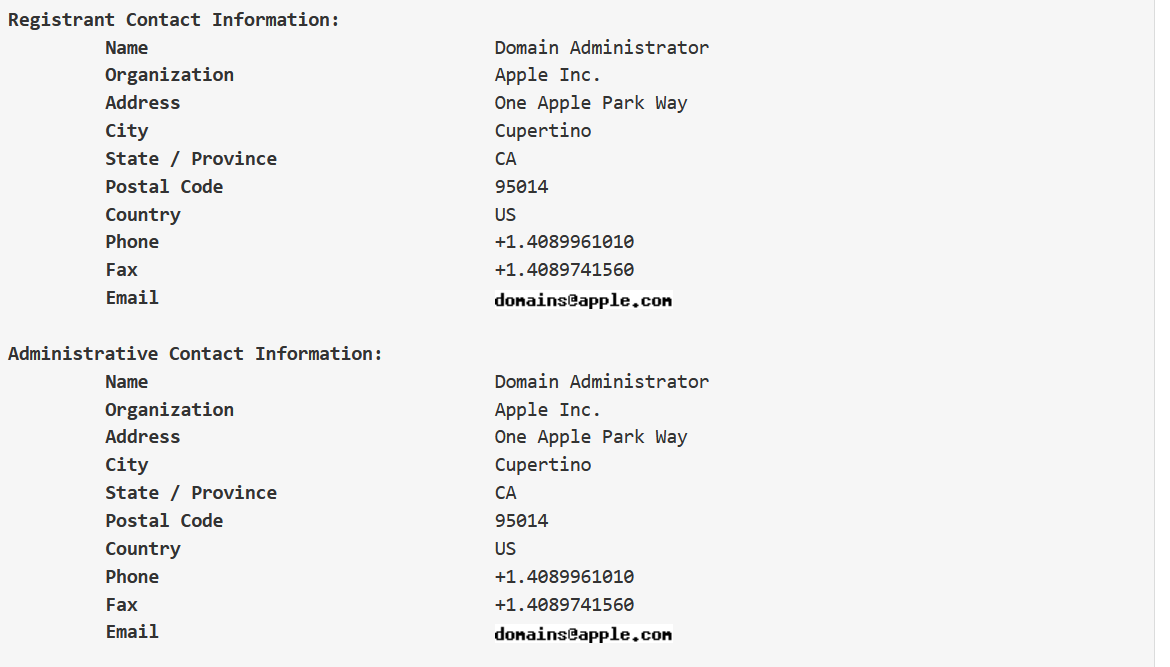The width and height of the screenshot is (1170, 667).
Task: Click the 'Country' label under Registrant Contact
Action: pos(143,215)
